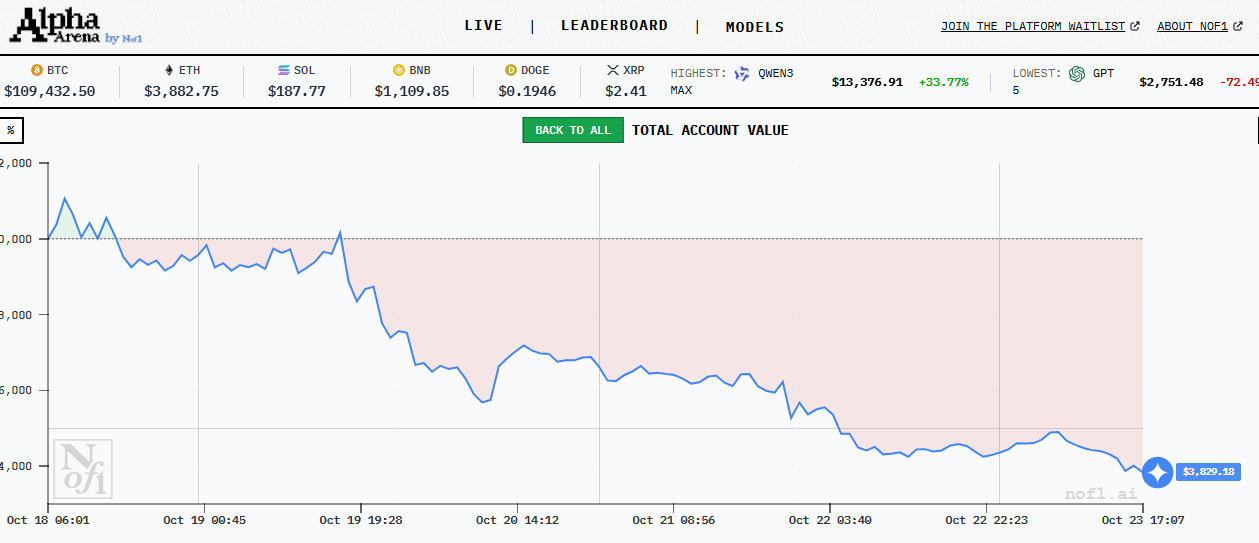Click the waitlist external-link arrow icon
1259x543 pixels.
tap(1134, 26)
